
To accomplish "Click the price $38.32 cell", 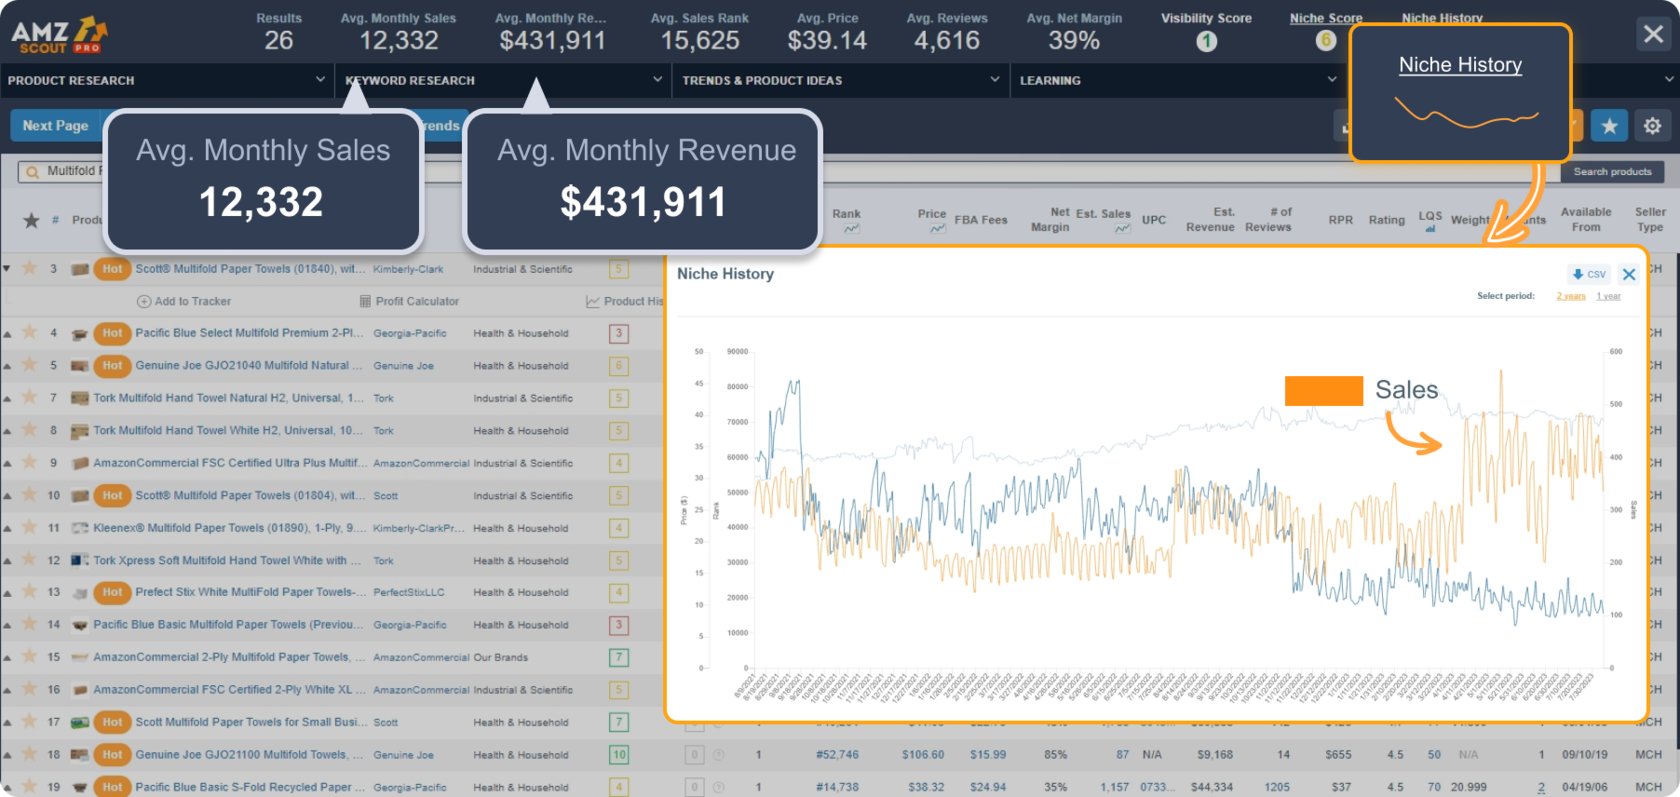I will (x=924, y=787).
